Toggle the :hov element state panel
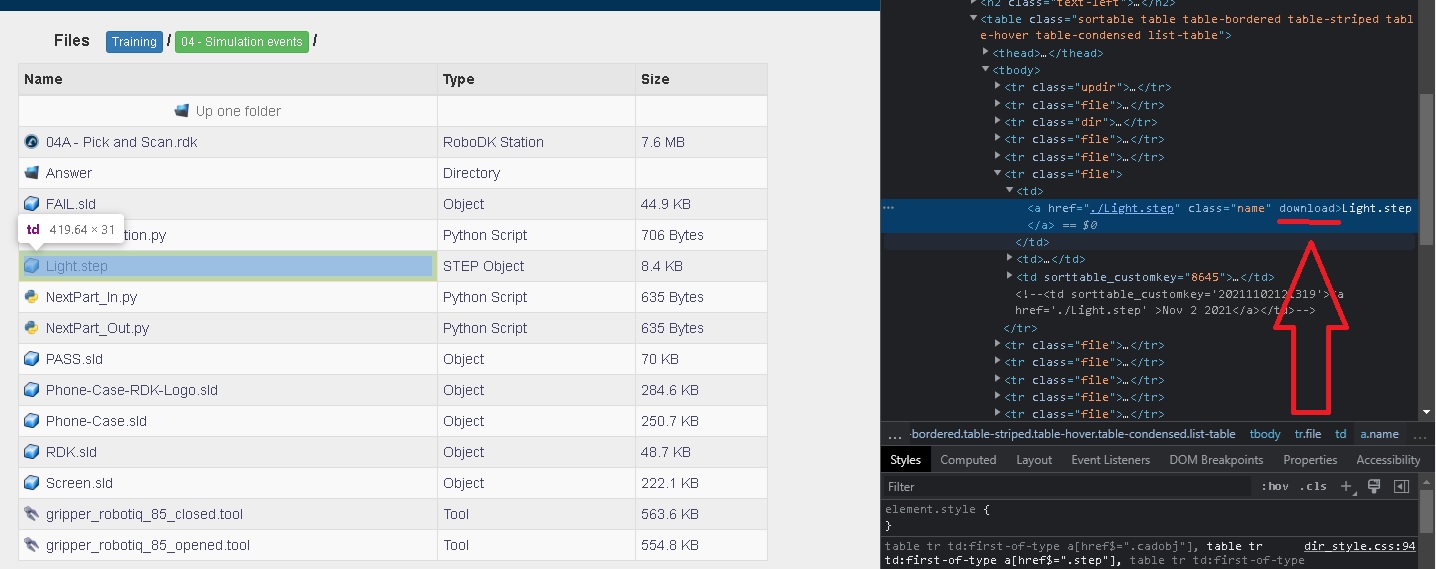 tap(1275, 487)
